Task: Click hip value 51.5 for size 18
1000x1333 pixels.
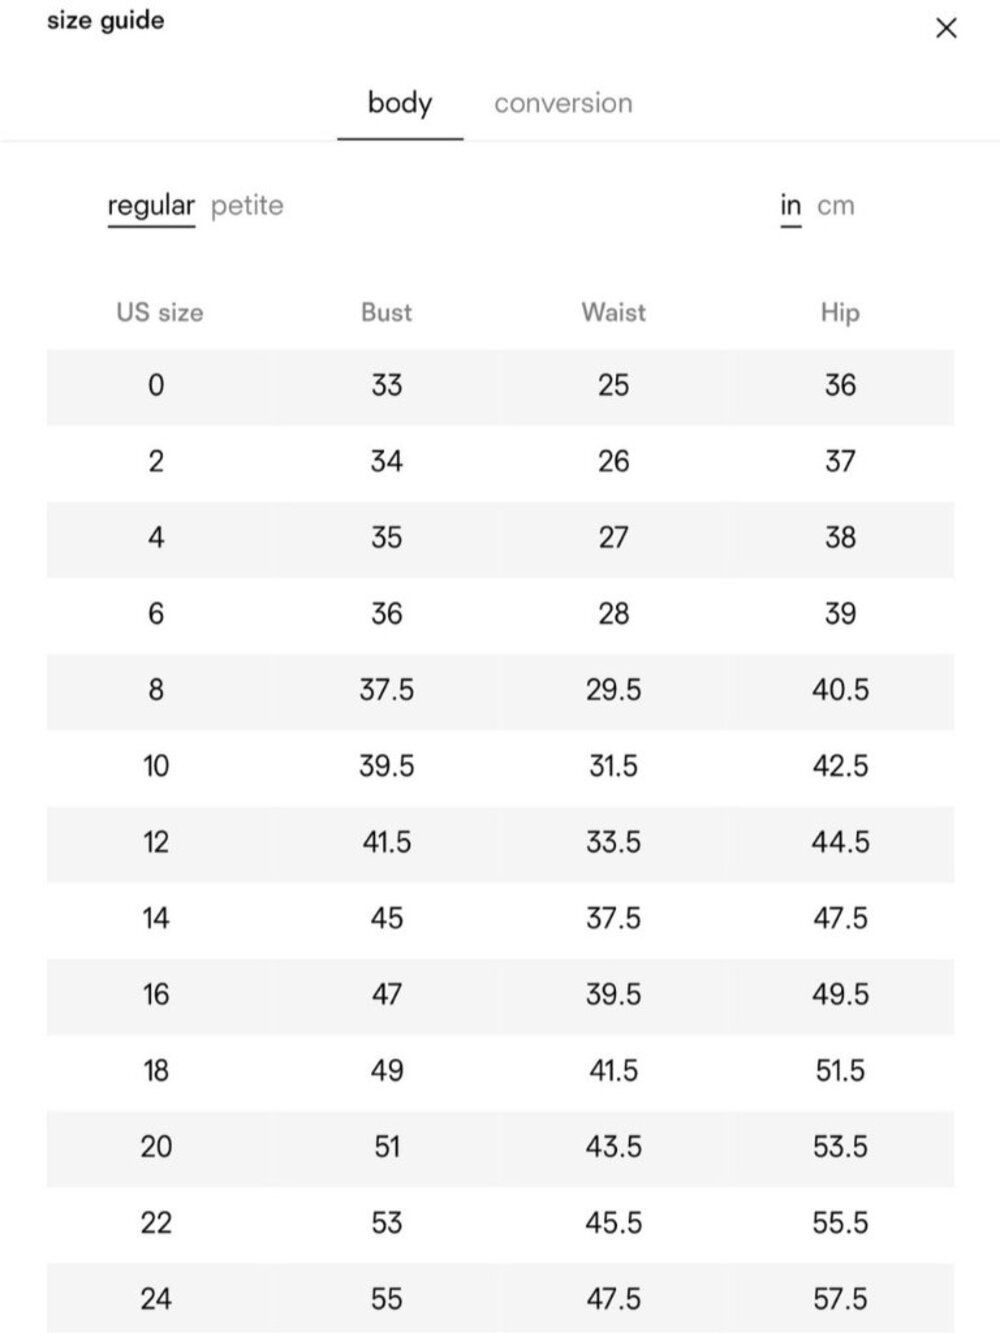Action: pos(840,1070)
